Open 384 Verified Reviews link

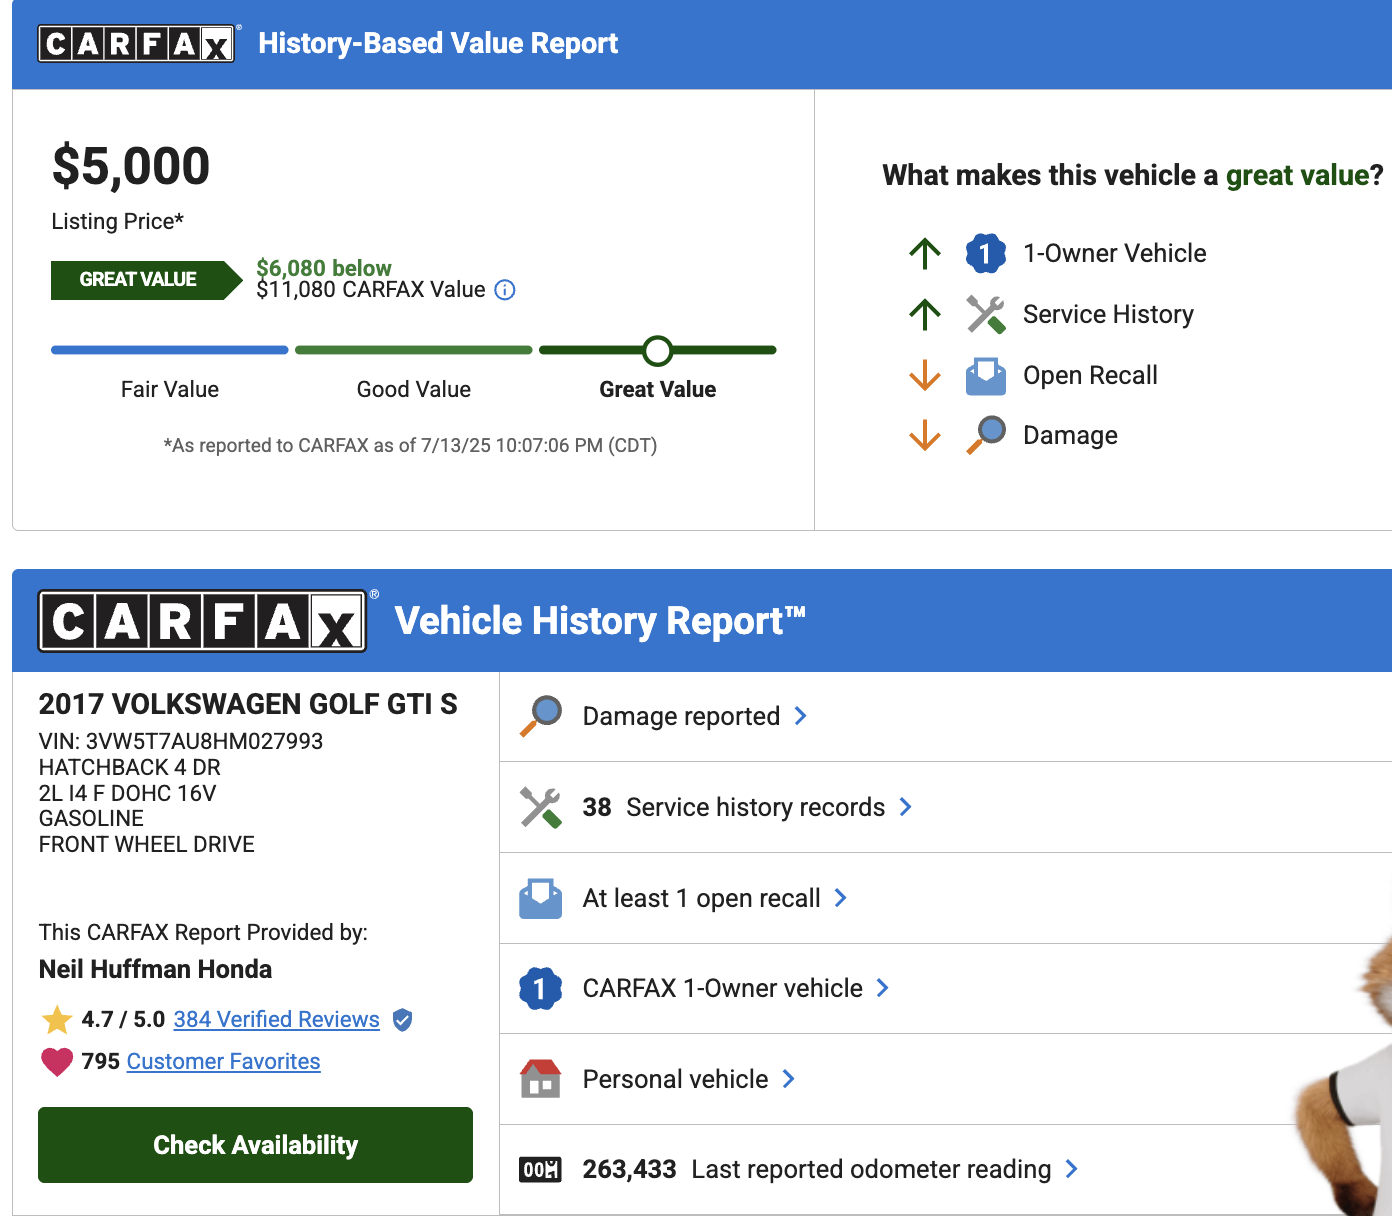coord(277,1020)
